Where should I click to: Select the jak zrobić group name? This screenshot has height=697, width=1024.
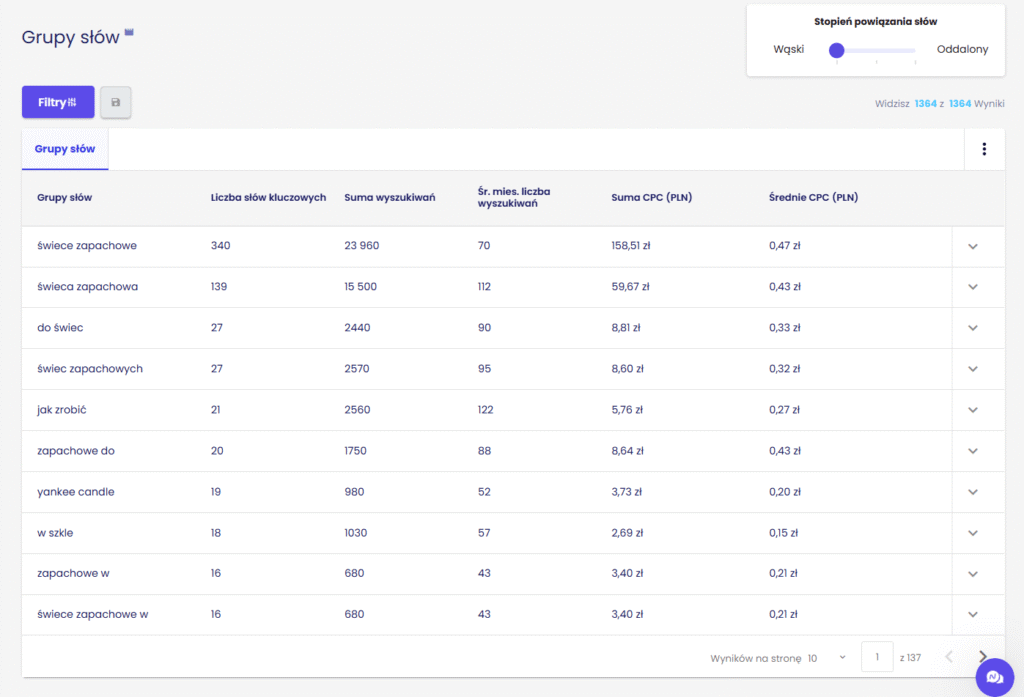click(61, 410)
